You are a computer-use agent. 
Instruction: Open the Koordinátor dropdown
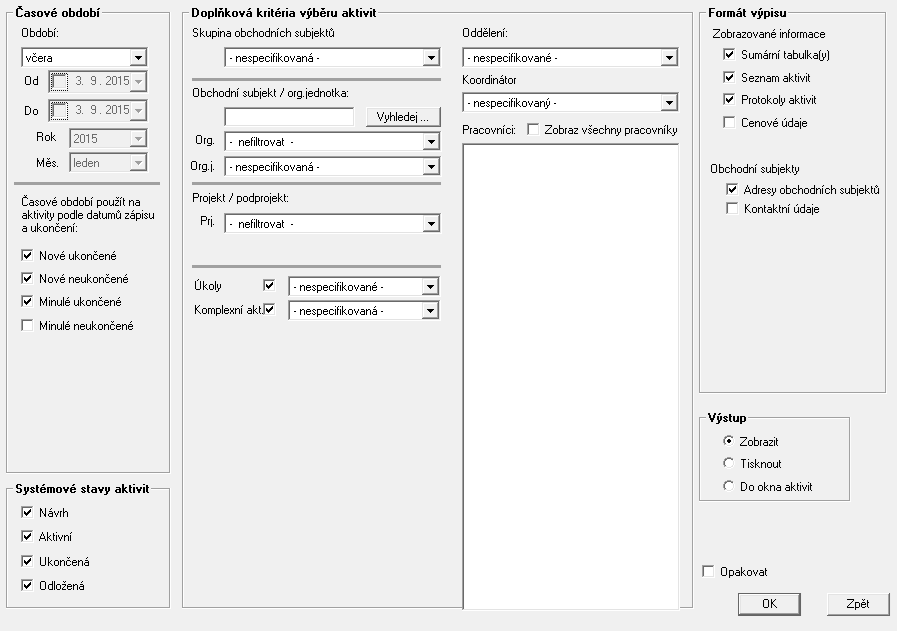[570, 103]
